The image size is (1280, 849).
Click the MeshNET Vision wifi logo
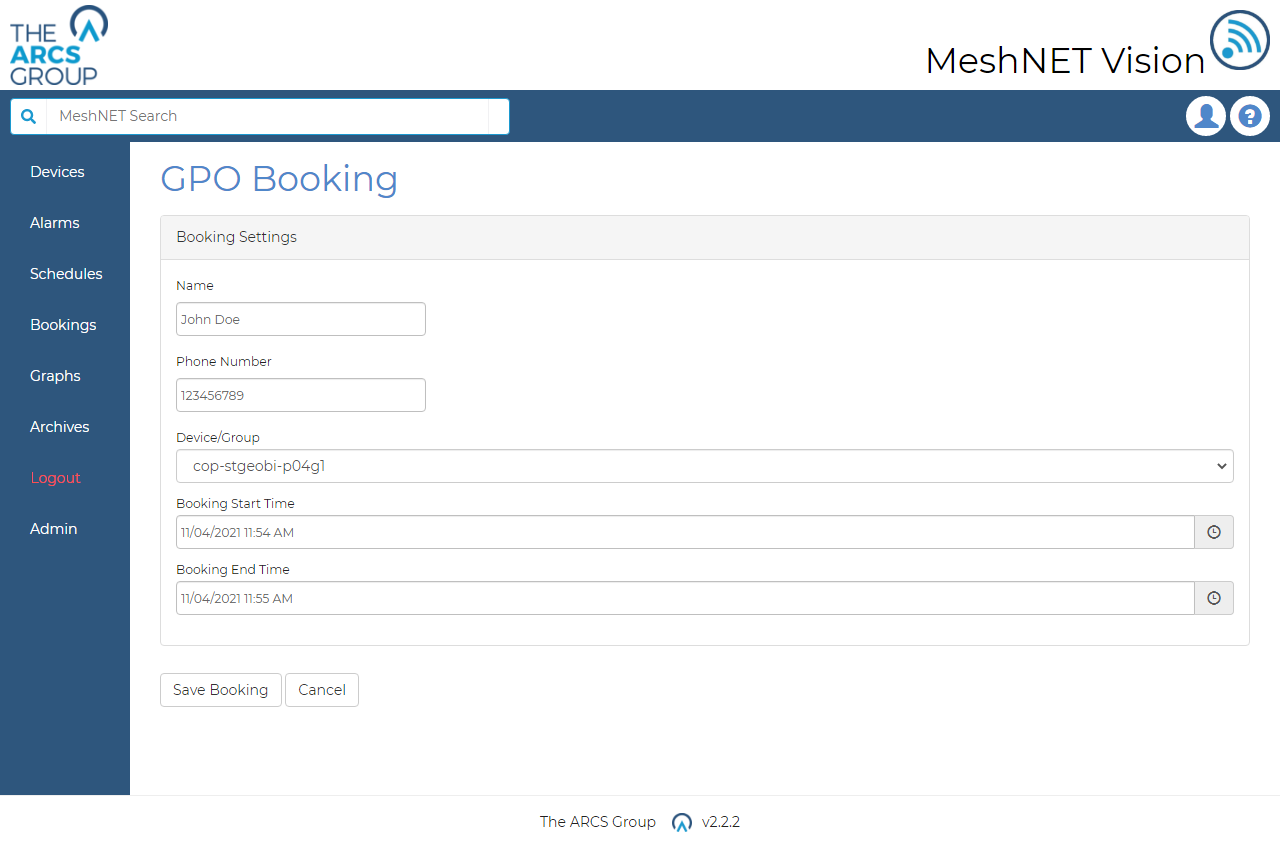(x=1239, y=41)
